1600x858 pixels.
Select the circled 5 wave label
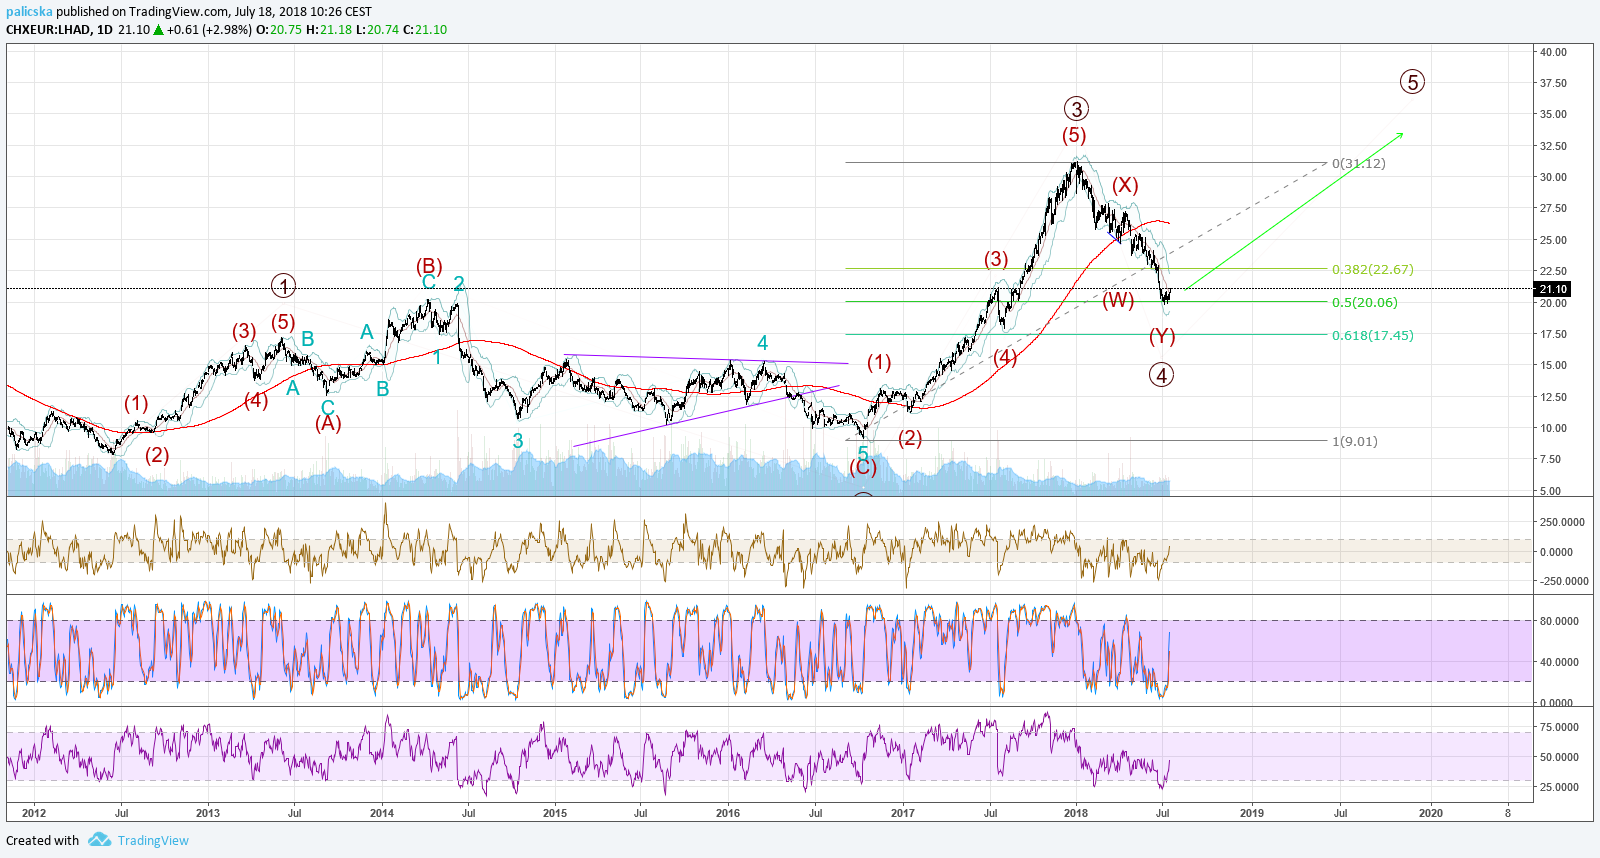pos(1412,82)
